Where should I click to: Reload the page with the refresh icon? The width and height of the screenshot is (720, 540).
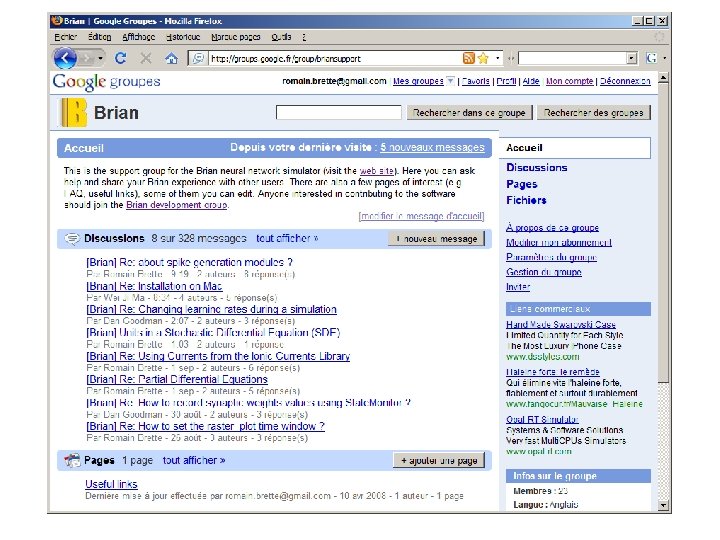(121, 58)
